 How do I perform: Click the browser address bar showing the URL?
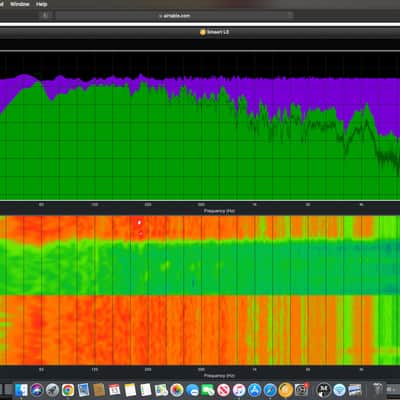(174, 16)
